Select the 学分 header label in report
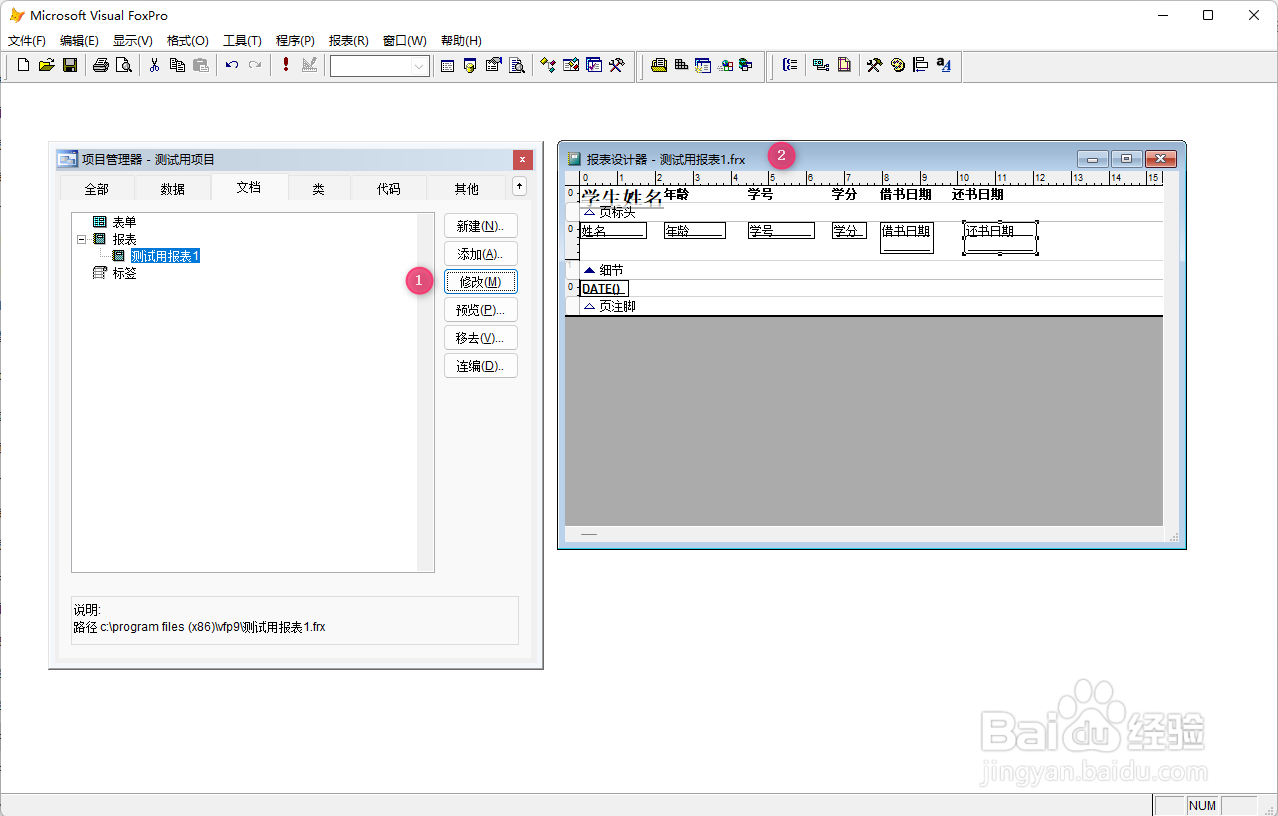 click(845, 194)
